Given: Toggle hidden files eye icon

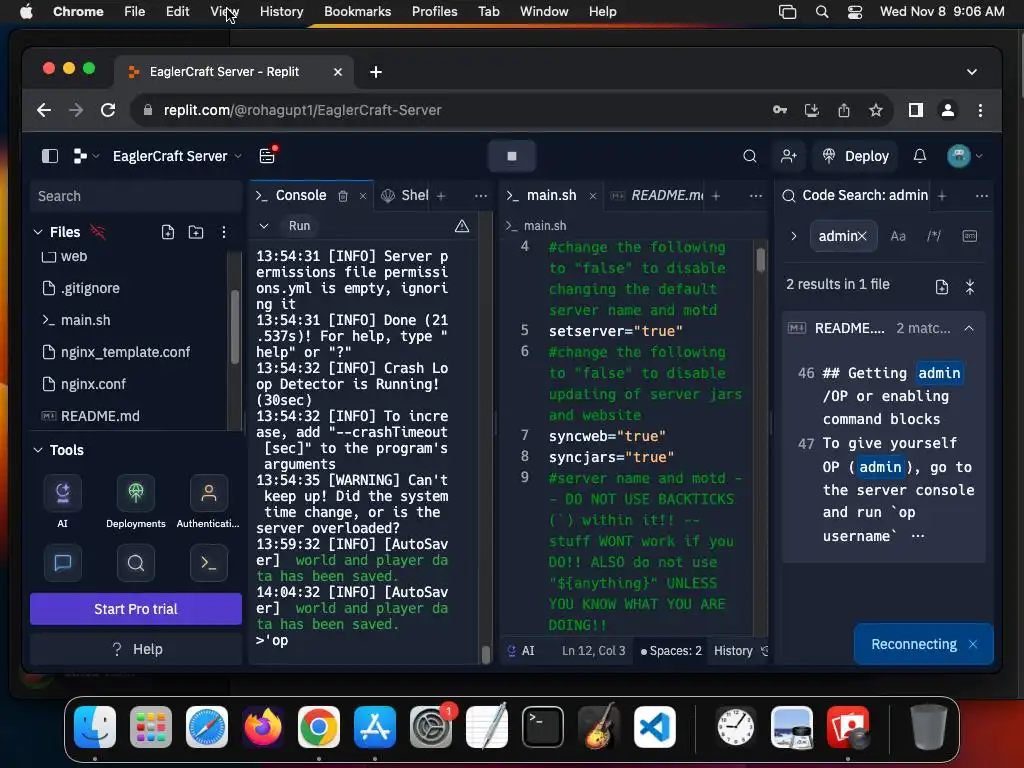Looking at the screenshot, I should click(x=98, y=232).
